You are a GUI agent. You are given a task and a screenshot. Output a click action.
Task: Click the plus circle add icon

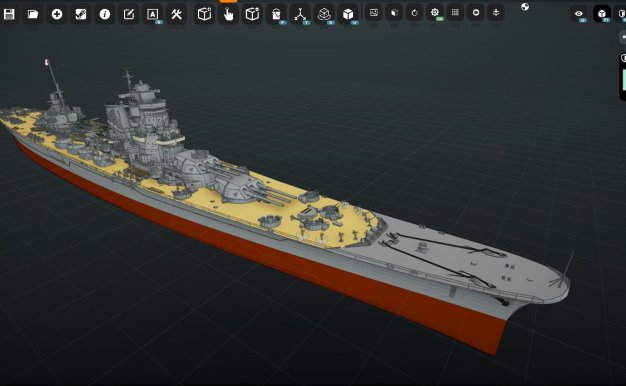[x=57, y=14]
